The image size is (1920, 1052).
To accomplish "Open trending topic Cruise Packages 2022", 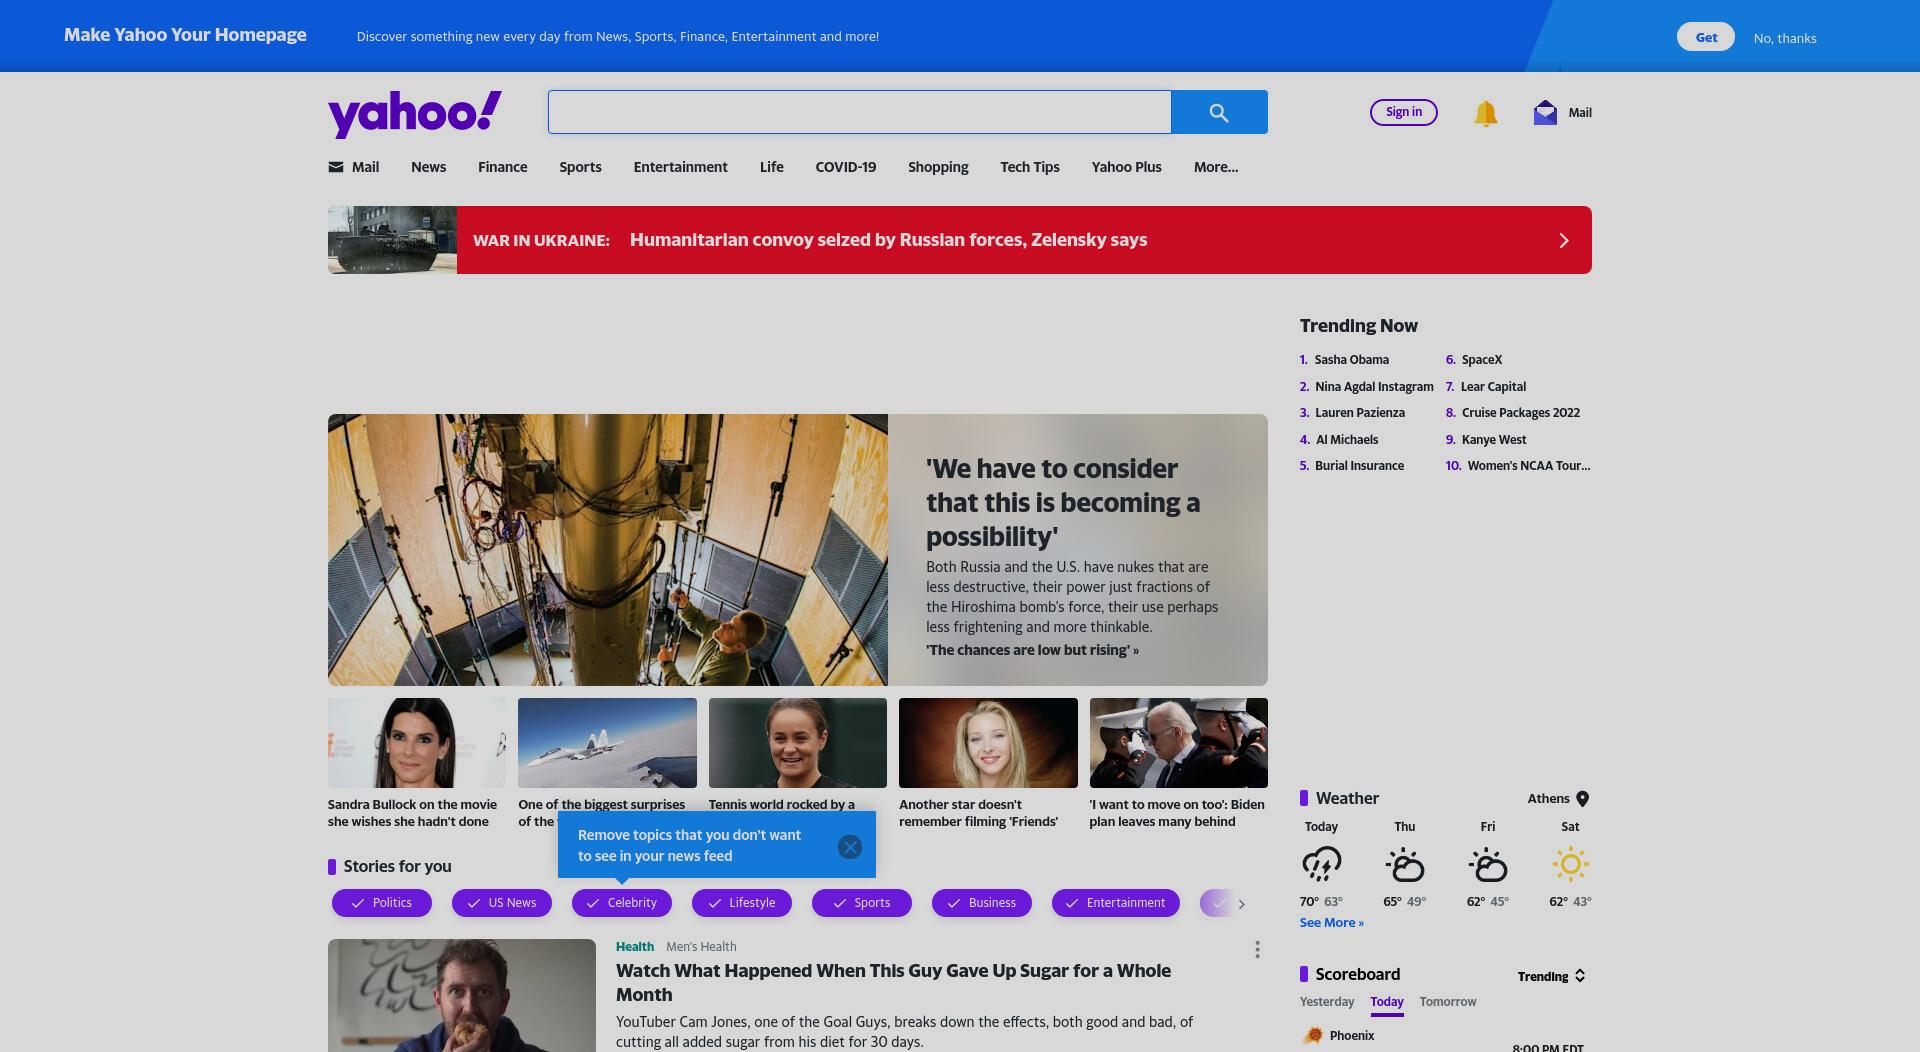I will click(x=1520, y=413).
